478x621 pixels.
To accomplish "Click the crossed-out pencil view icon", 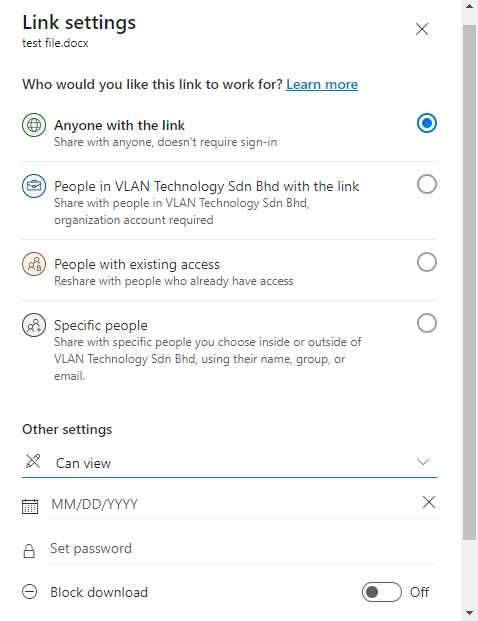I will [33, 461].
